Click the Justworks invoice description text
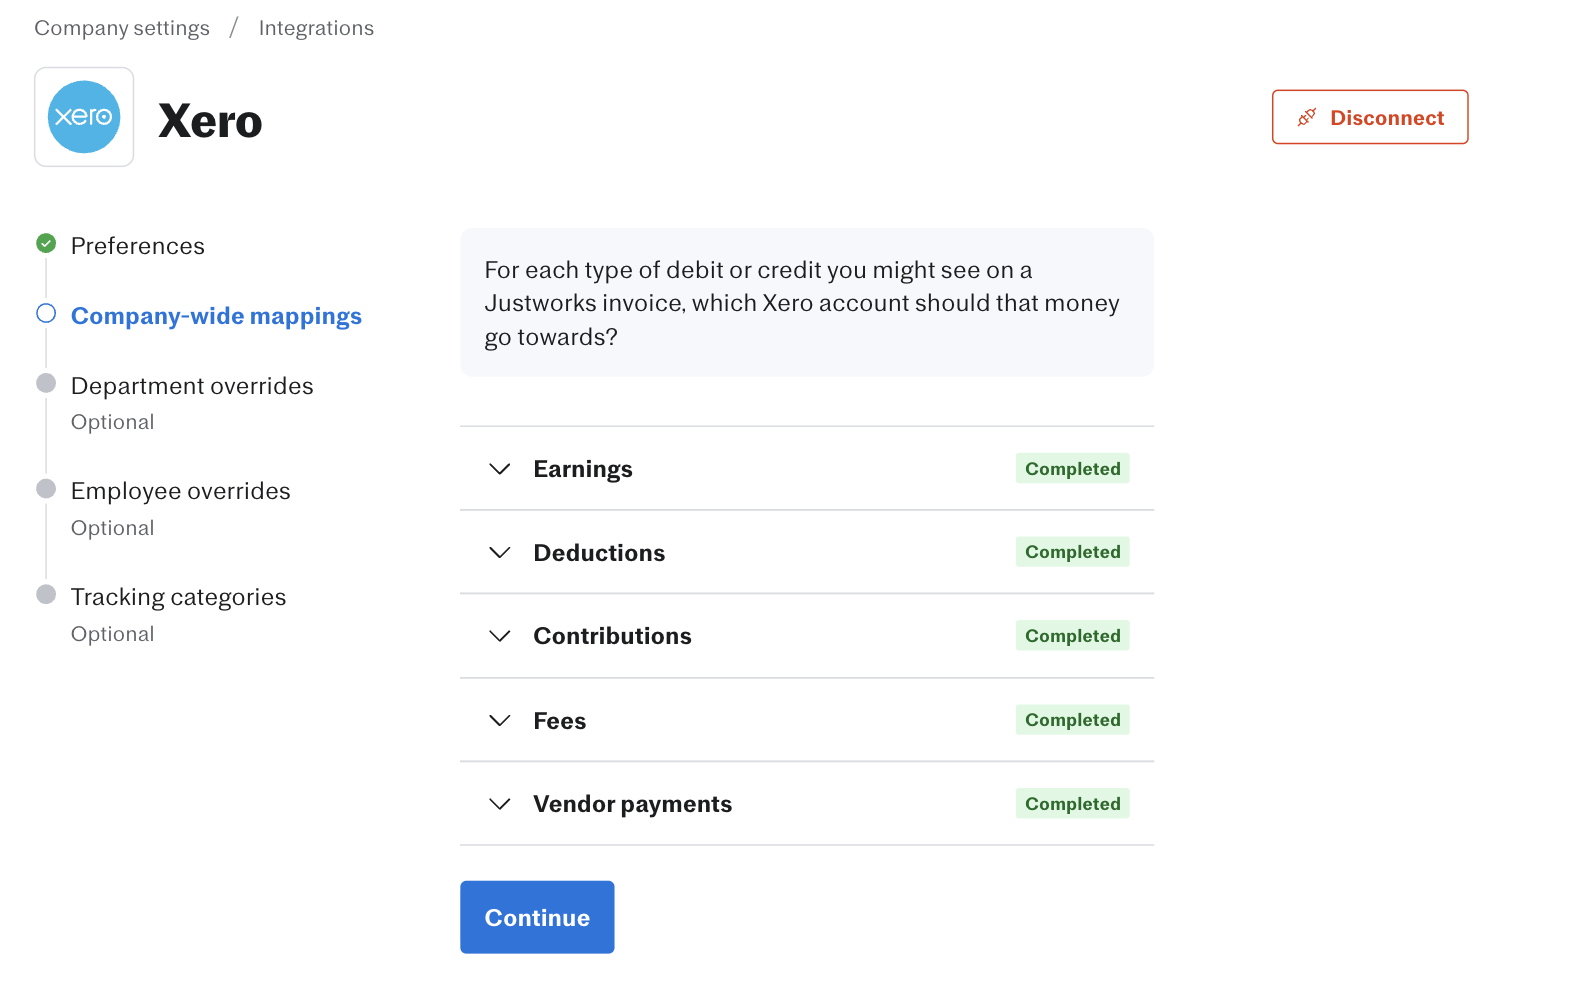This screenshot has height=1000, width=1583. [802, 303]
